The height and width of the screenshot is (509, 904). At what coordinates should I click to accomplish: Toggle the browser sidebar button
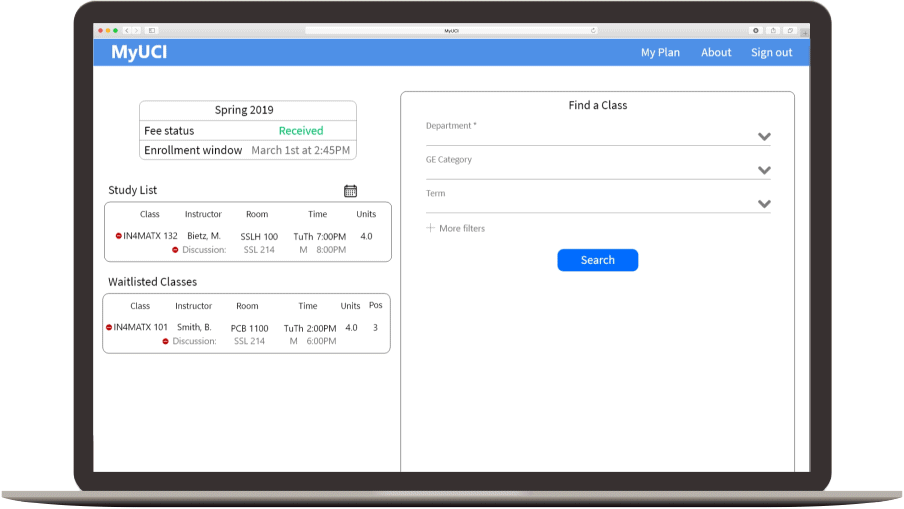pyautogui.click(x=152, y=31)
